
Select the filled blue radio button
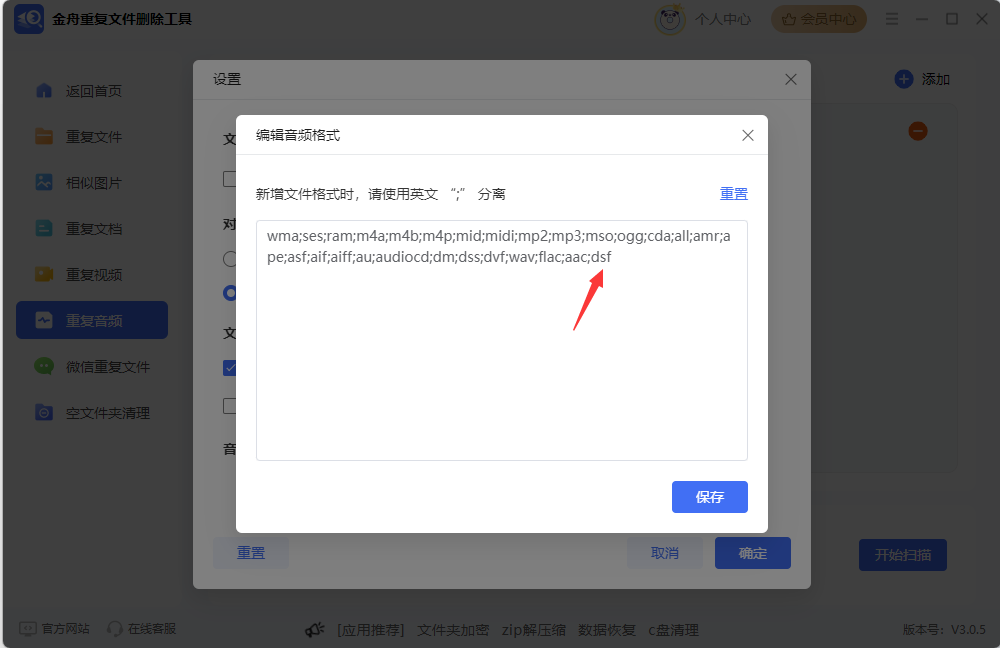(230, 293)
